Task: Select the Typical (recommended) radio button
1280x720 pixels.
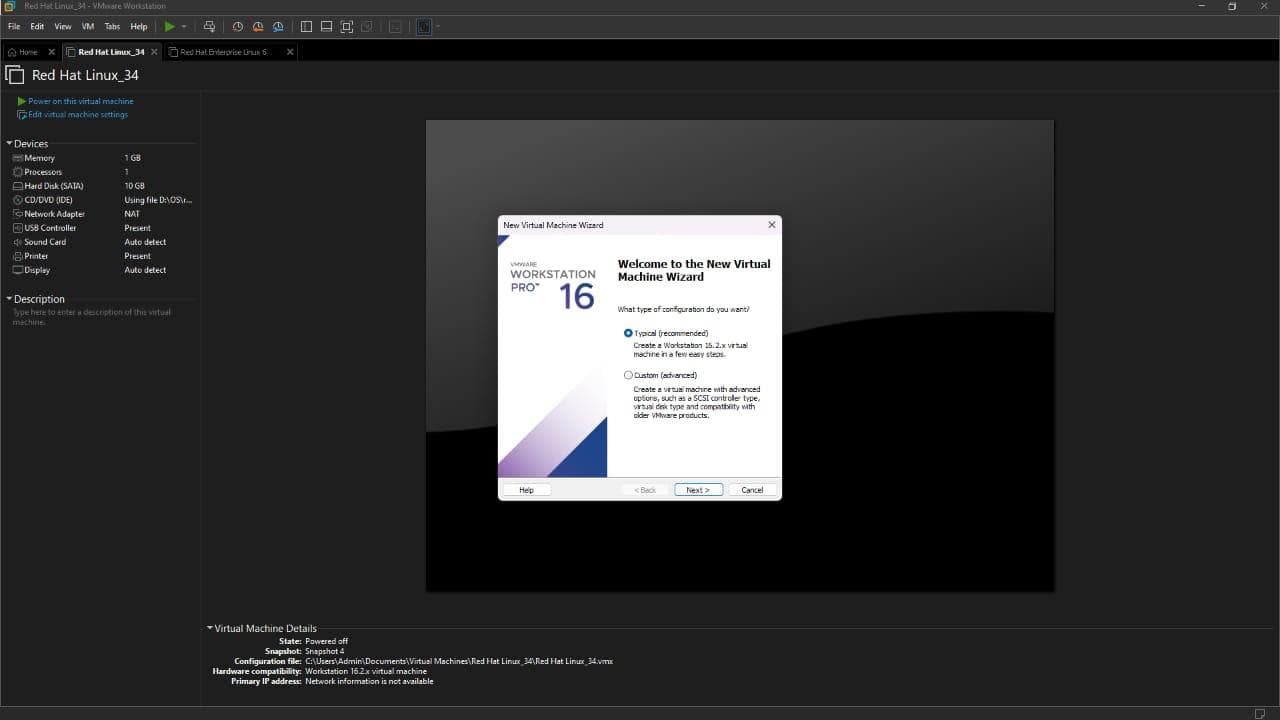Action: 628,333
